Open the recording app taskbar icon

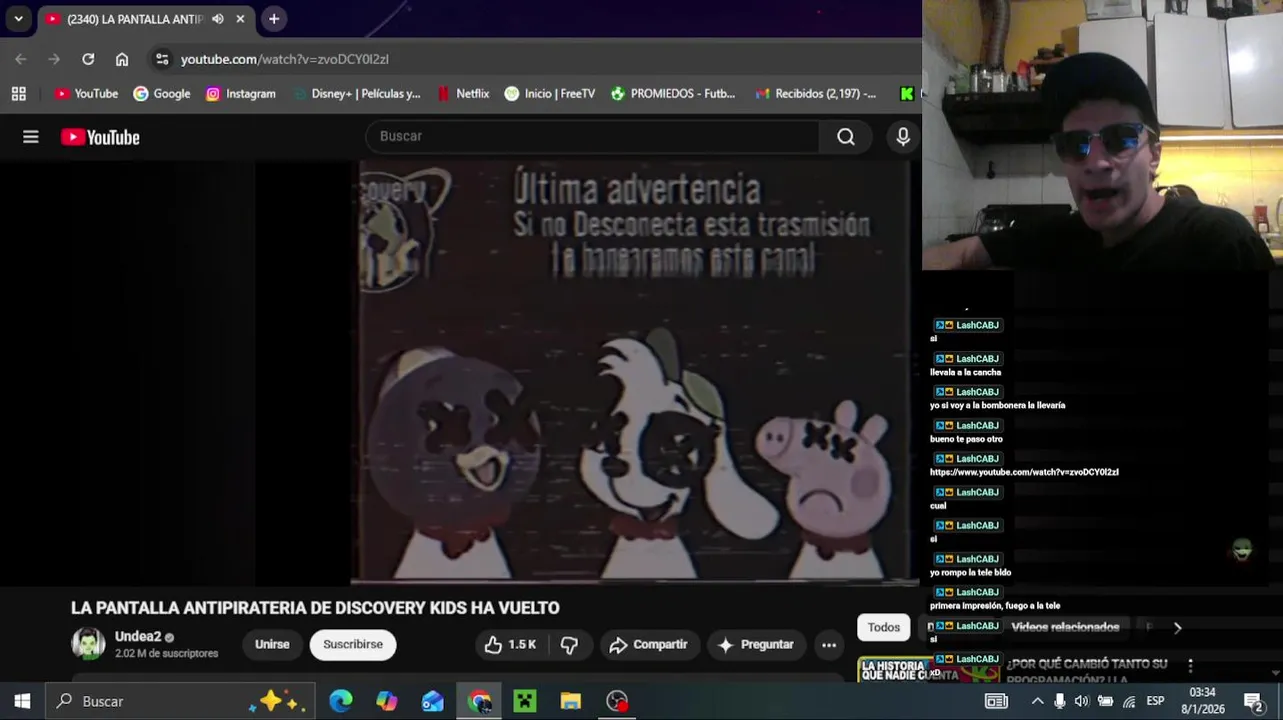click(x=617, y=701)
